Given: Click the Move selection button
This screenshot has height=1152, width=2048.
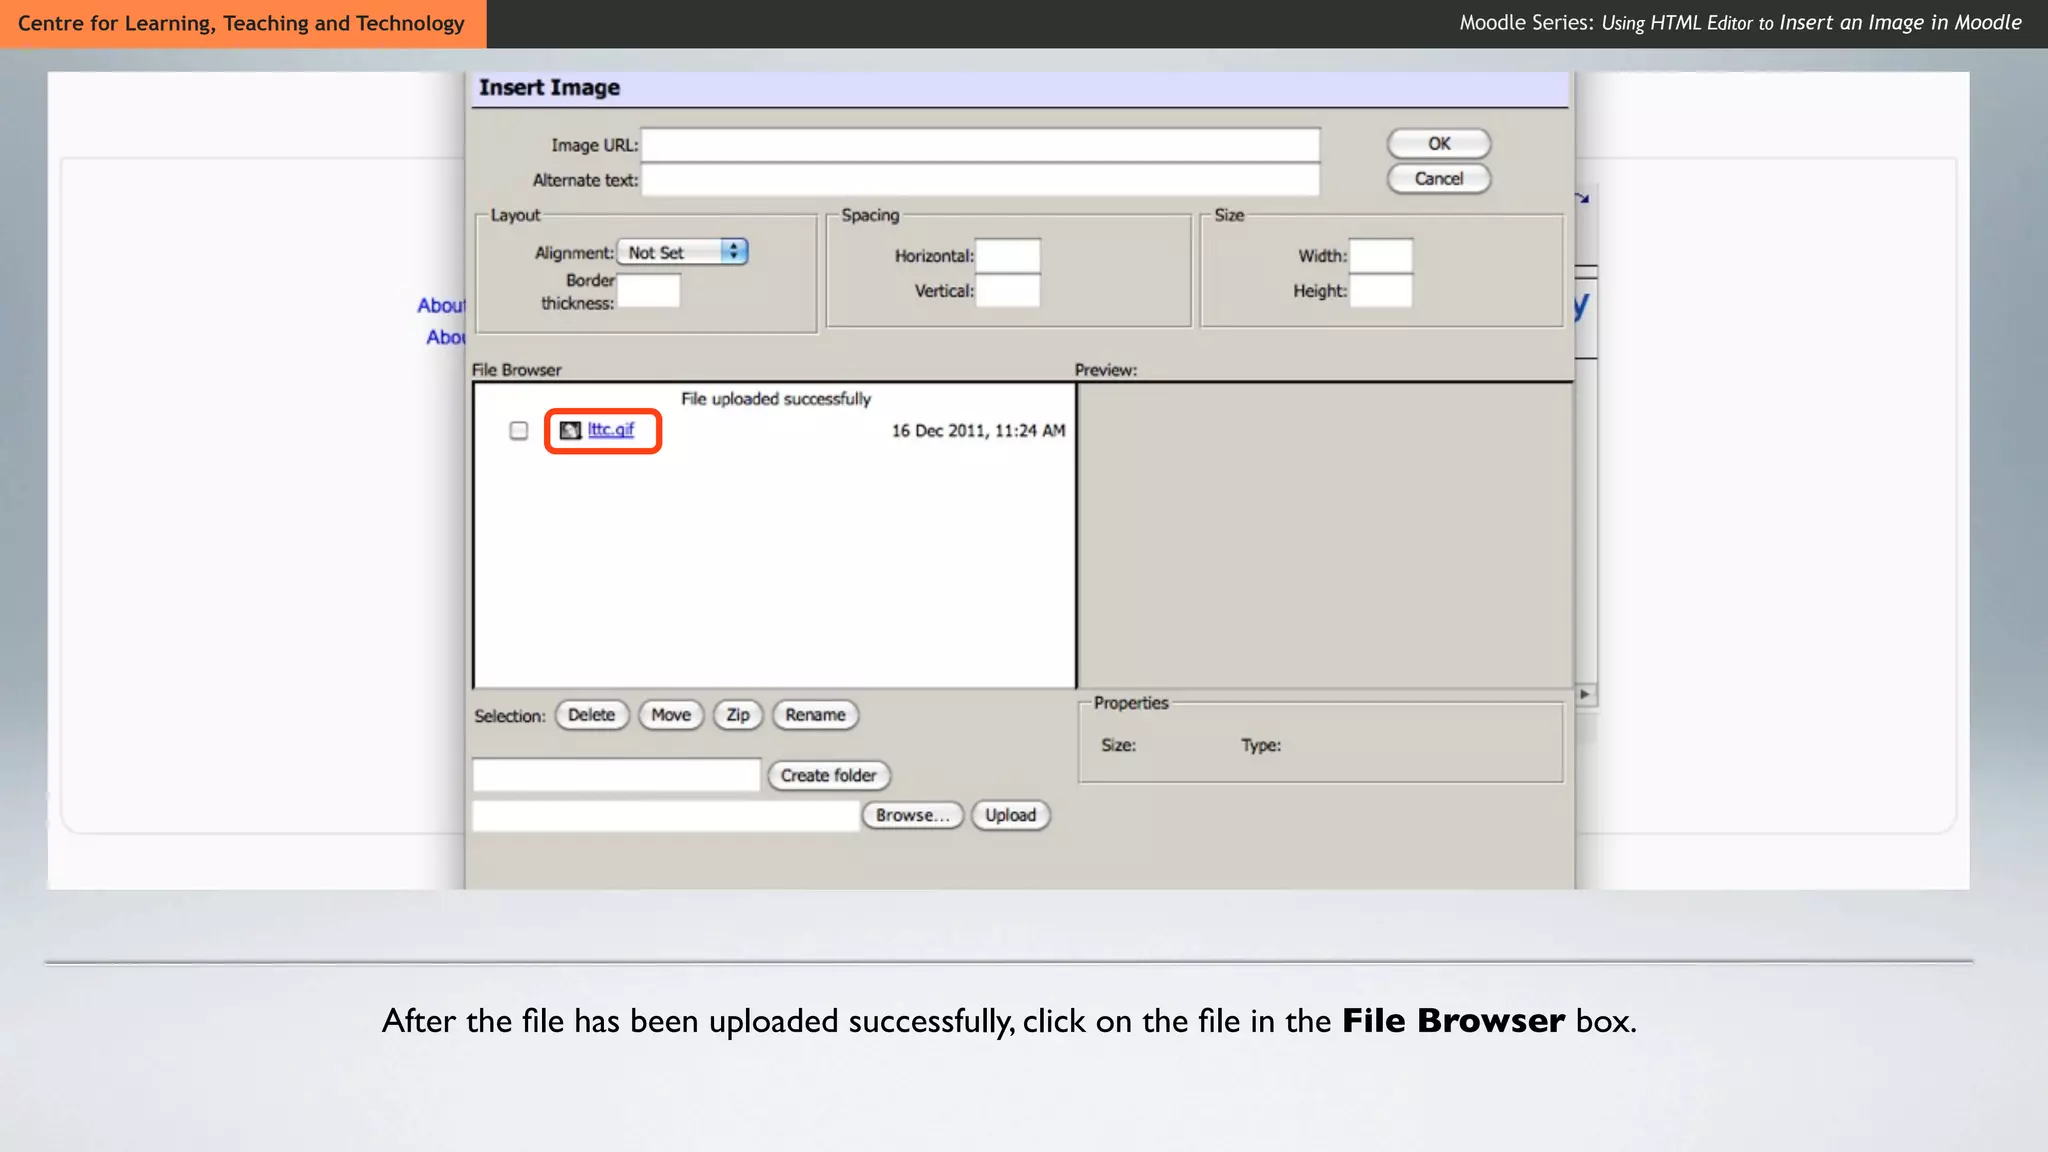Looking at the screenshot, I should pyautogui.click(x=671, y=715).
